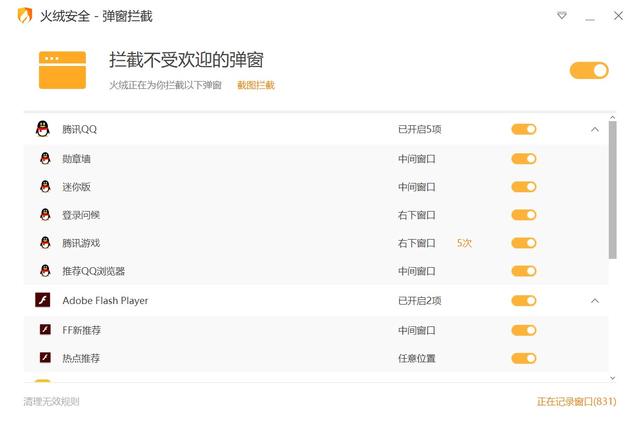Click the 已开启2项 status text
The image size is (640, 421).
420,301
